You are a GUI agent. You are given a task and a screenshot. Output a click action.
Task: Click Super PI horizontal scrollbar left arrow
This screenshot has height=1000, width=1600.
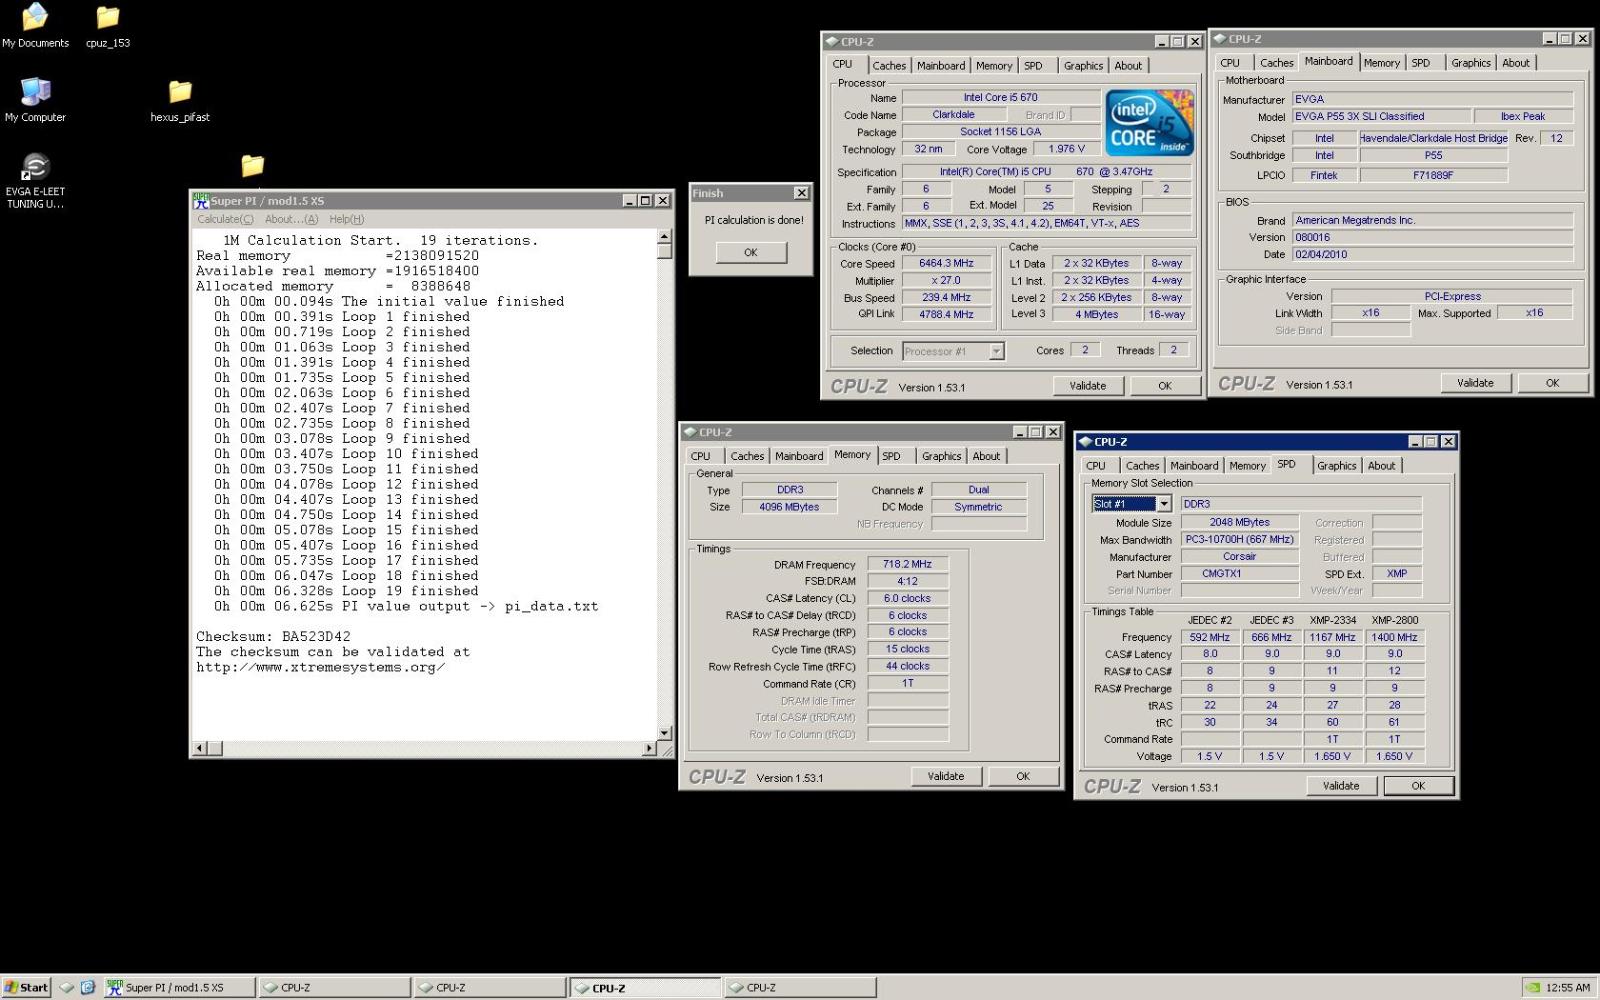200,748
